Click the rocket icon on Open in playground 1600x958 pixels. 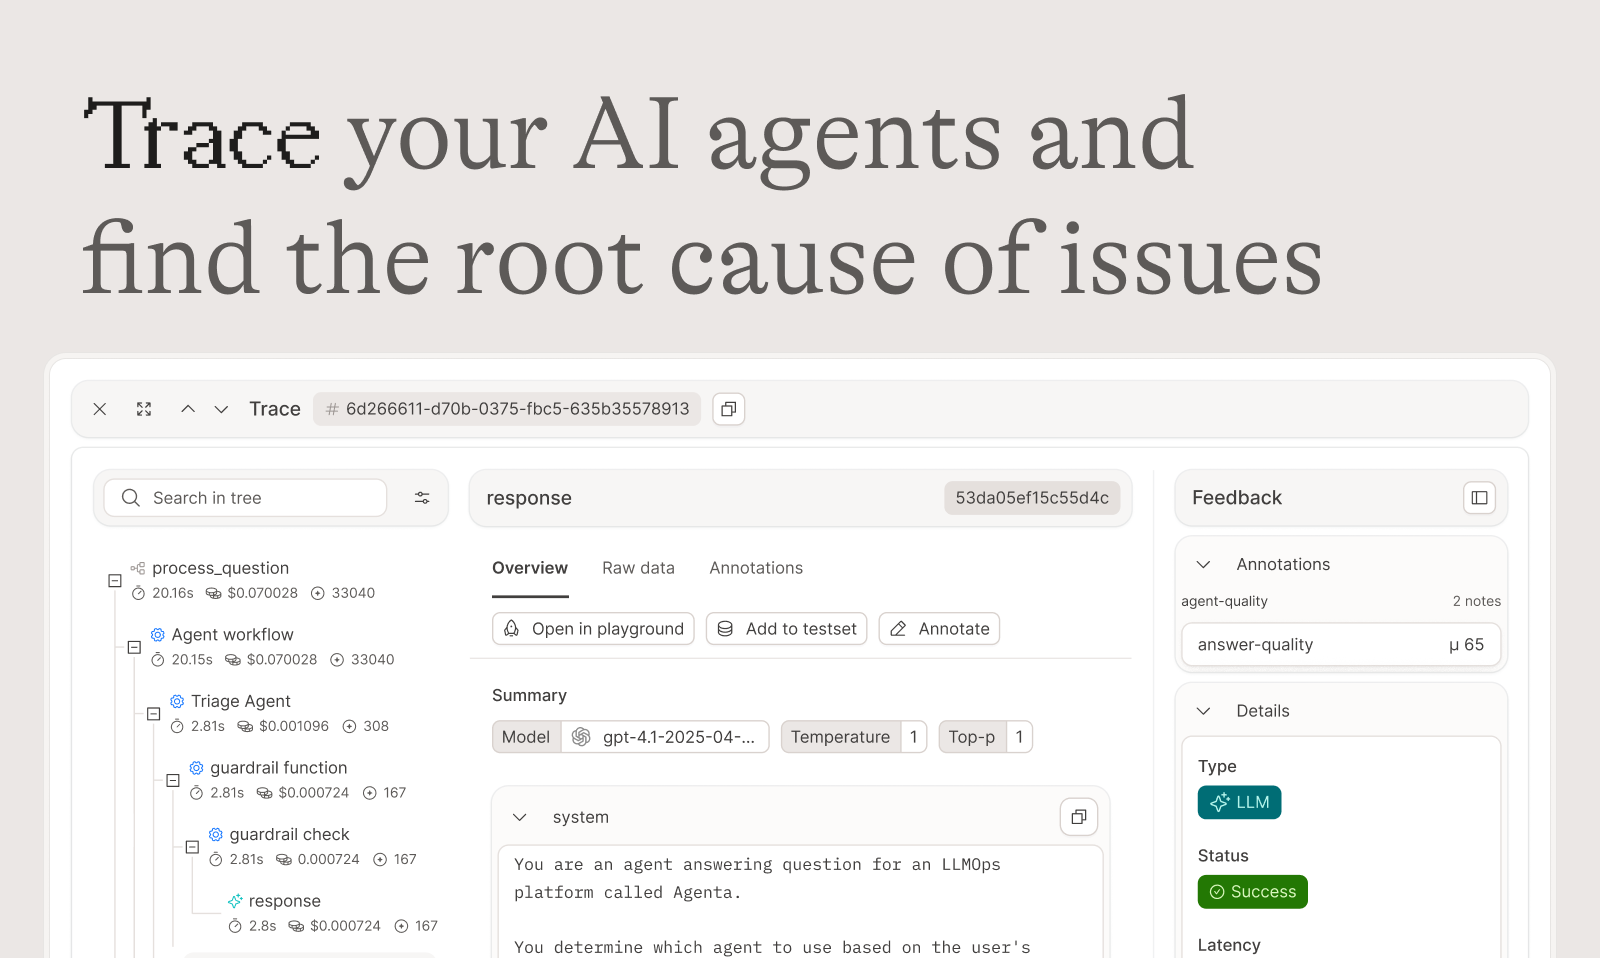coord(511,628)
